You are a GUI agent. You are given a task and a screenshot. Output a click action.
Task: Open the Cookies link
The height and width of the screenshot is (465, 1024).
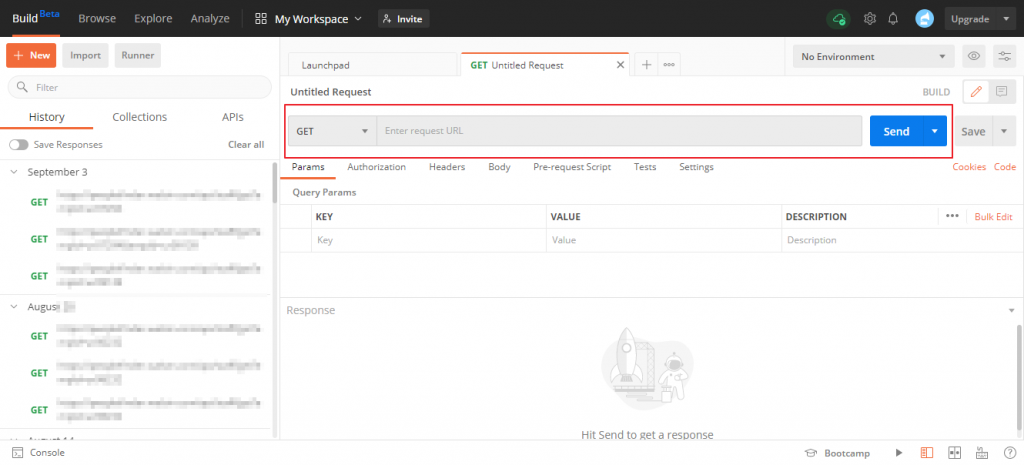pyautogui.click(x=969, y=167)
